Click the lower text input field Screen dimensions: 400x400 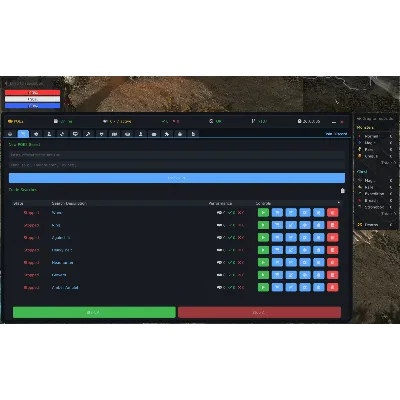(177, 165)
